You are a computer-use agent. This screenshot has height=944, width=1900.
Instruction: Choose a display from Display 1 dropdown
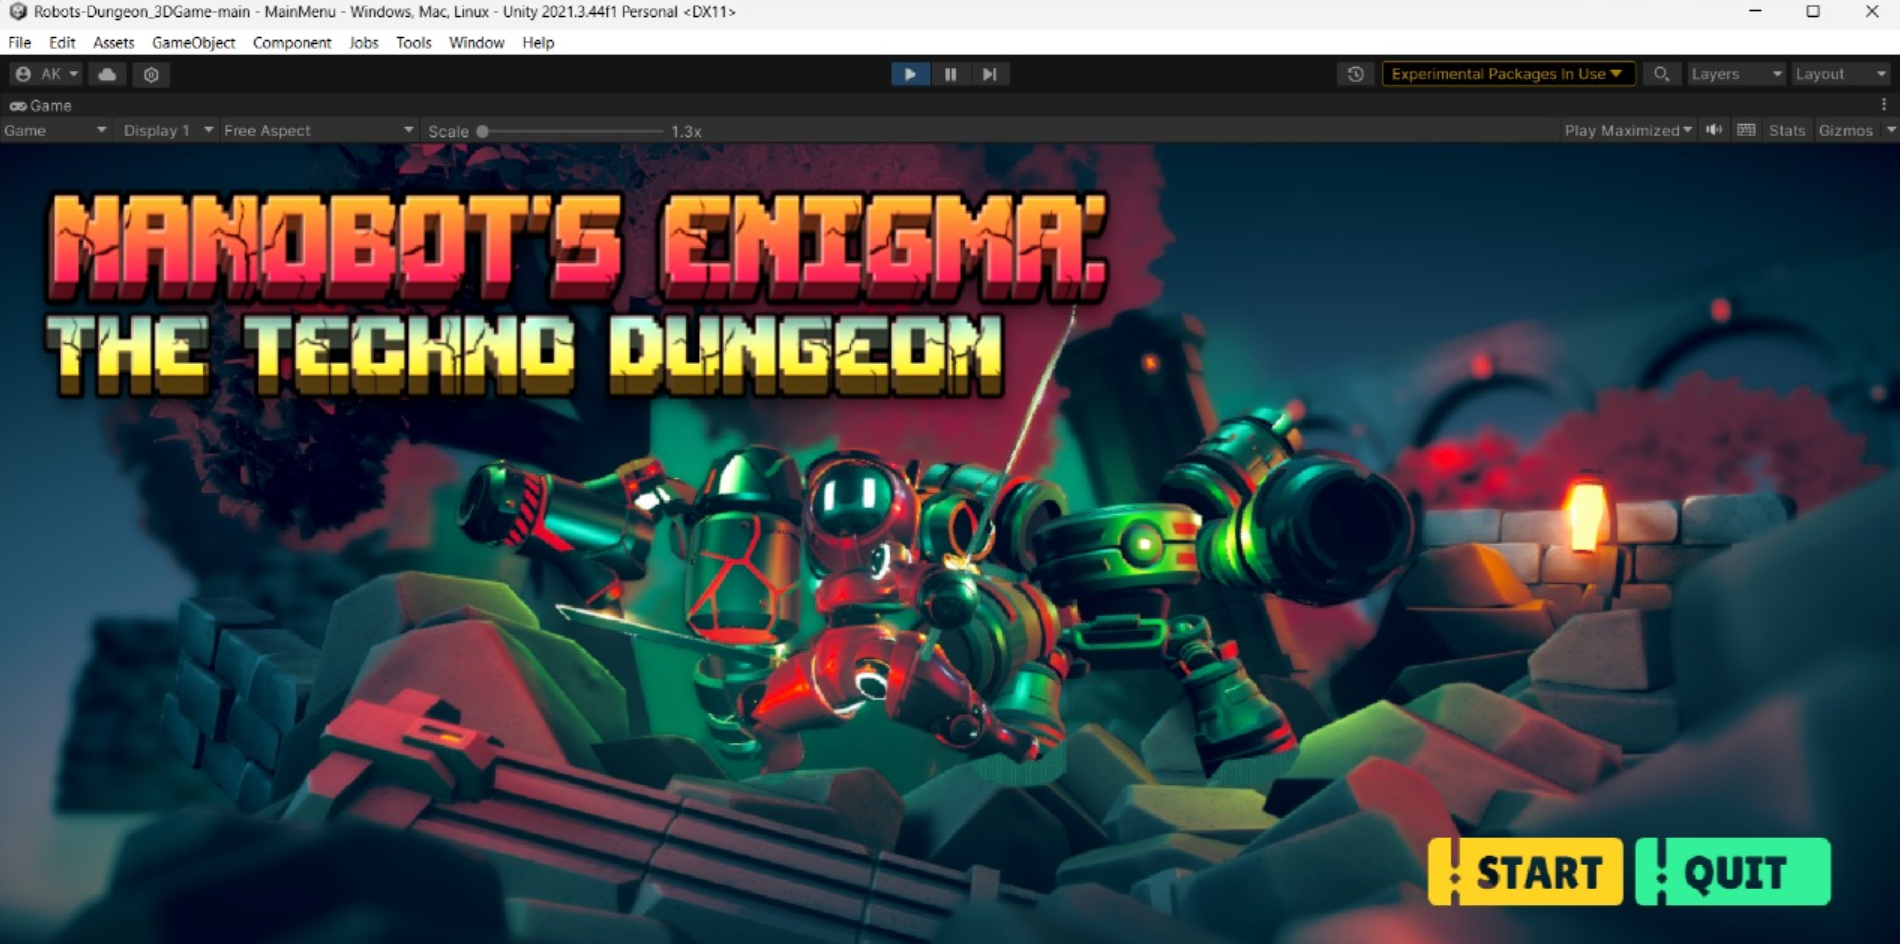[x=168, y=131]
